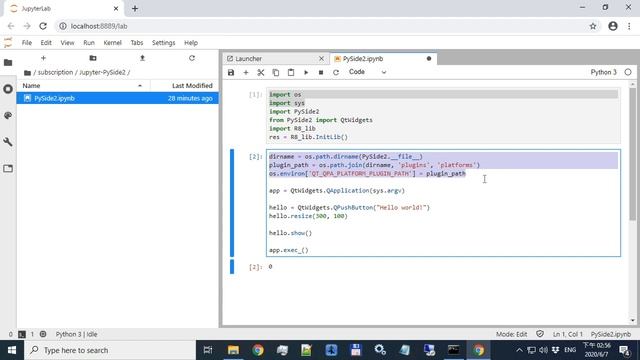Open File Explorer from the taskbar

point(233,350)
